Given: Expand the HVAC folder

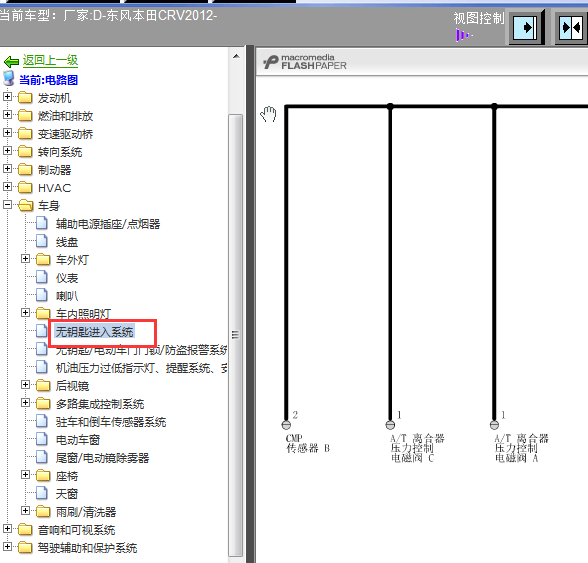Looking at the screenshot, I should [x=7, y=187].
